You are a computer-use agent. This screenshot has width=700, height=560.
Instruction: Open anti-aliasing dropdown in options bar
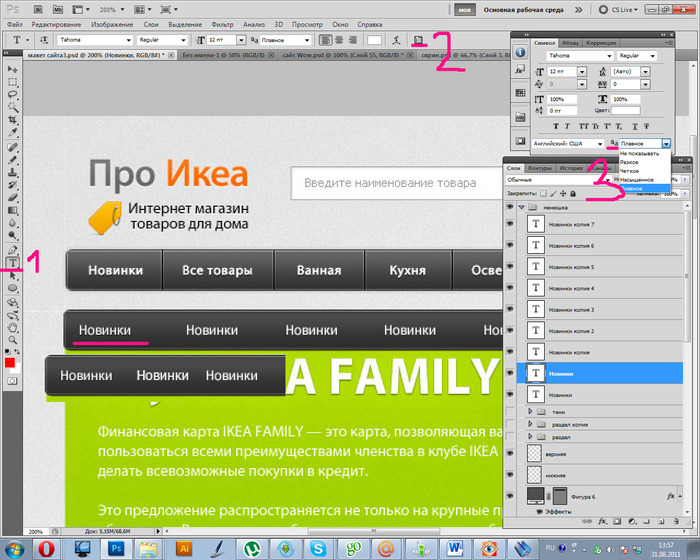coord(307,40)
